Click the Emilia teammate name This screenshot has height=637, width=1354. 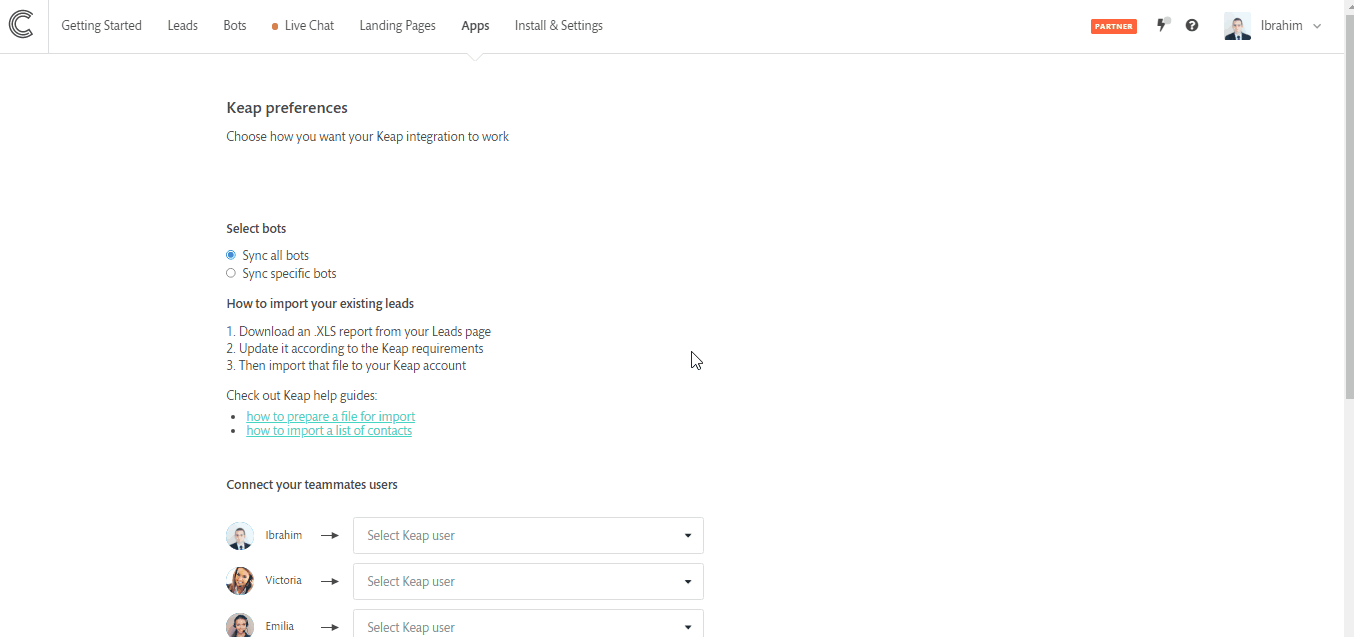280,626
